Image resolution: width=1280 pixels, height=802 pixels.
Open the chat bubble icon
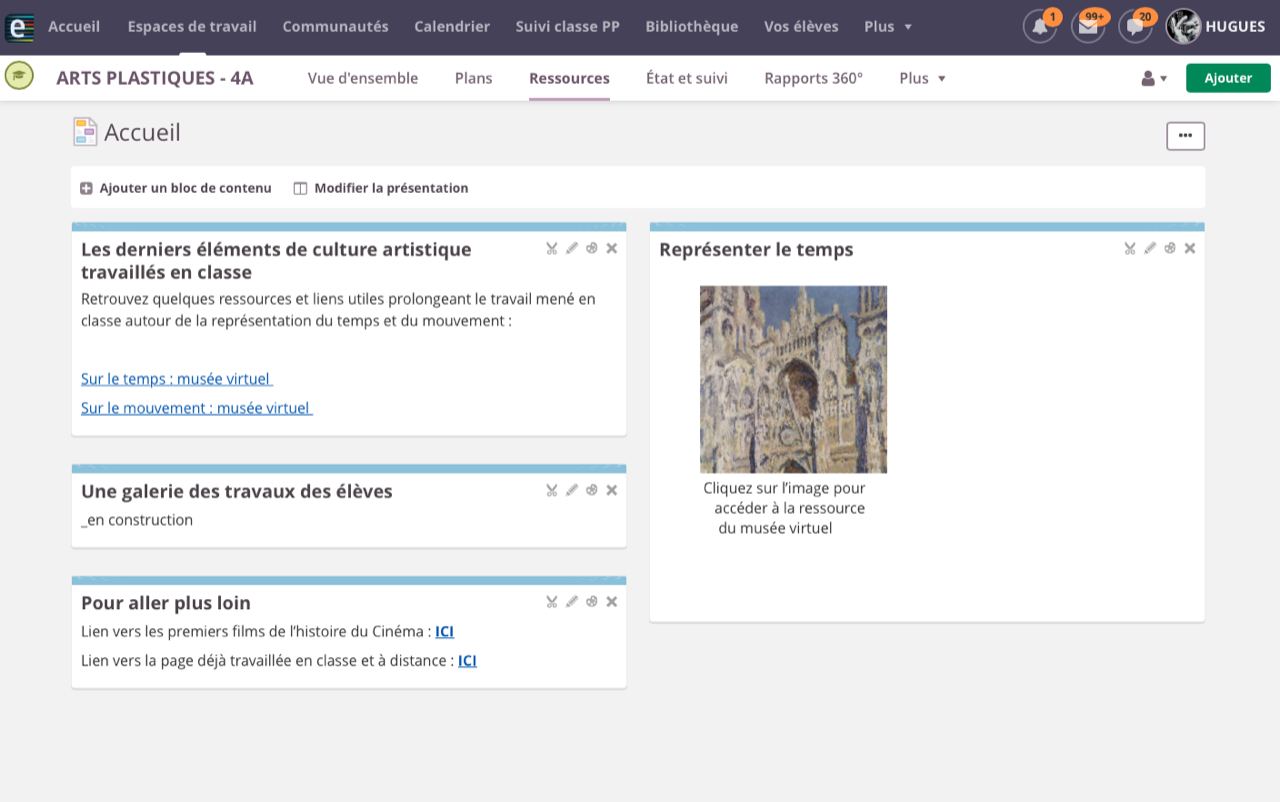coord(1135,27)
